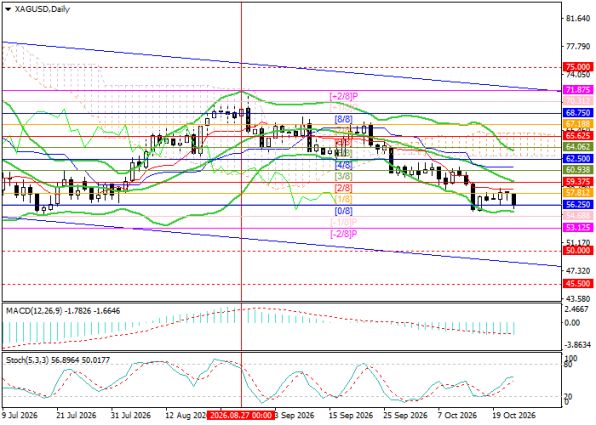Viewport: 596px width, 425px height.
Task: Click the XAGUSD,Daily chart title
Action: pos(42,9)
